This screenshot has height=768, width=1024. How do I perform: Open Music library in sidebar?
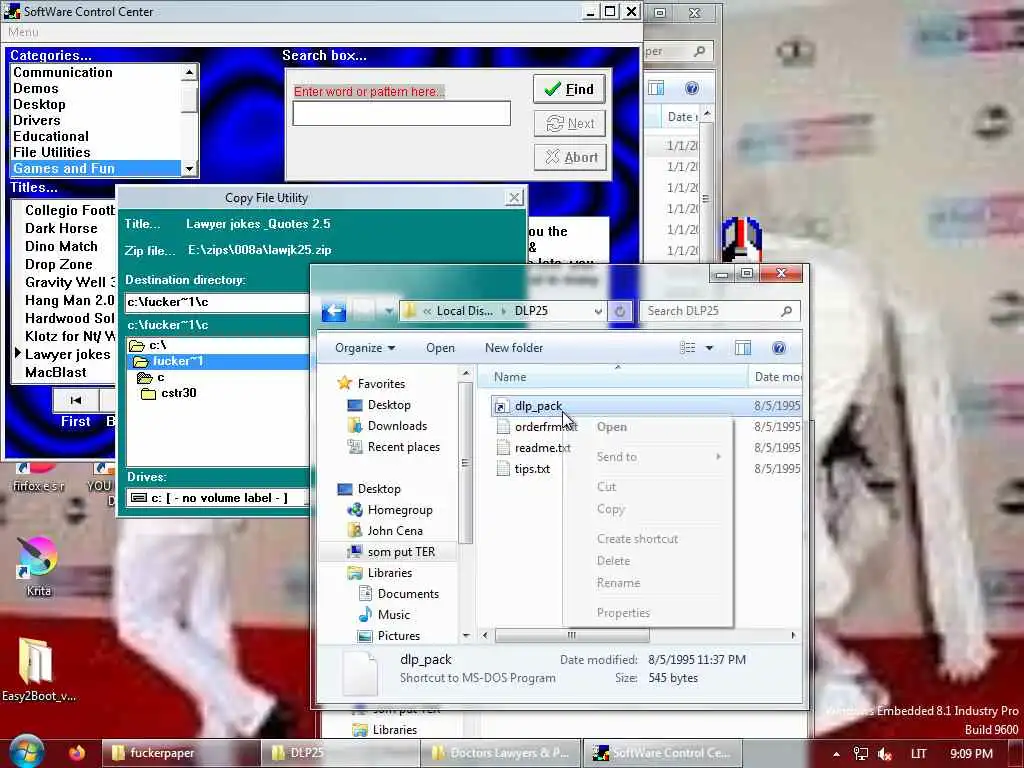tap(394, 615)
